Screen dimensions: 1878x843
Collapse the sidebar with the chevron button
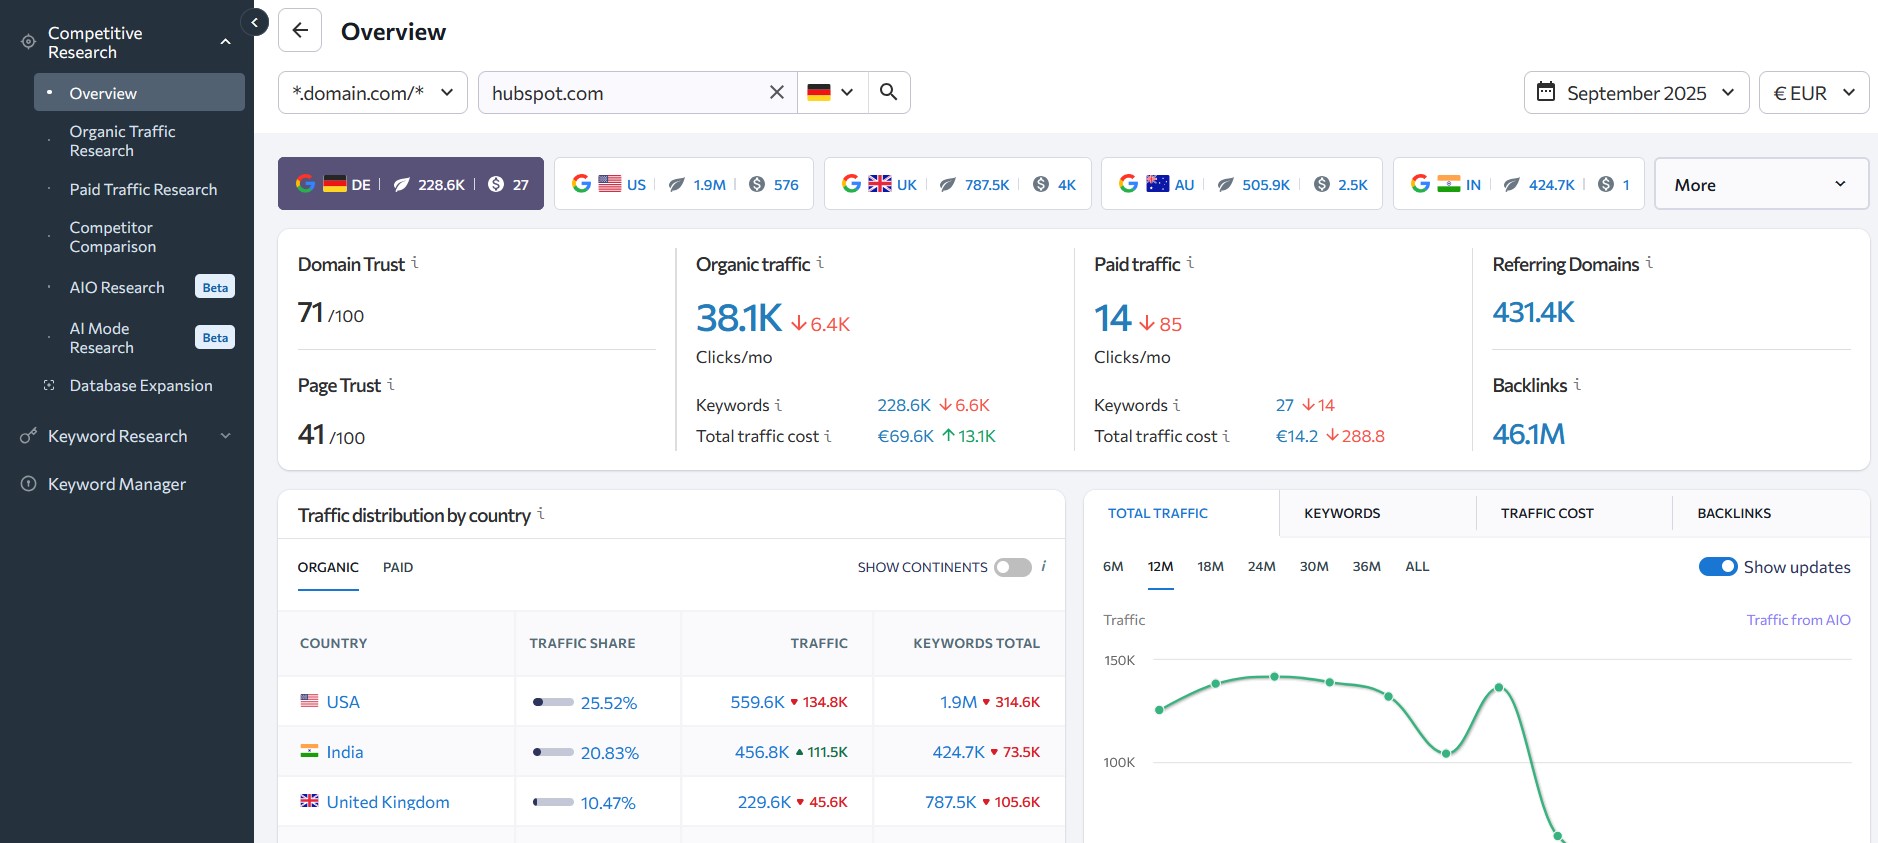pyautogui.click(x=255, y=22)
